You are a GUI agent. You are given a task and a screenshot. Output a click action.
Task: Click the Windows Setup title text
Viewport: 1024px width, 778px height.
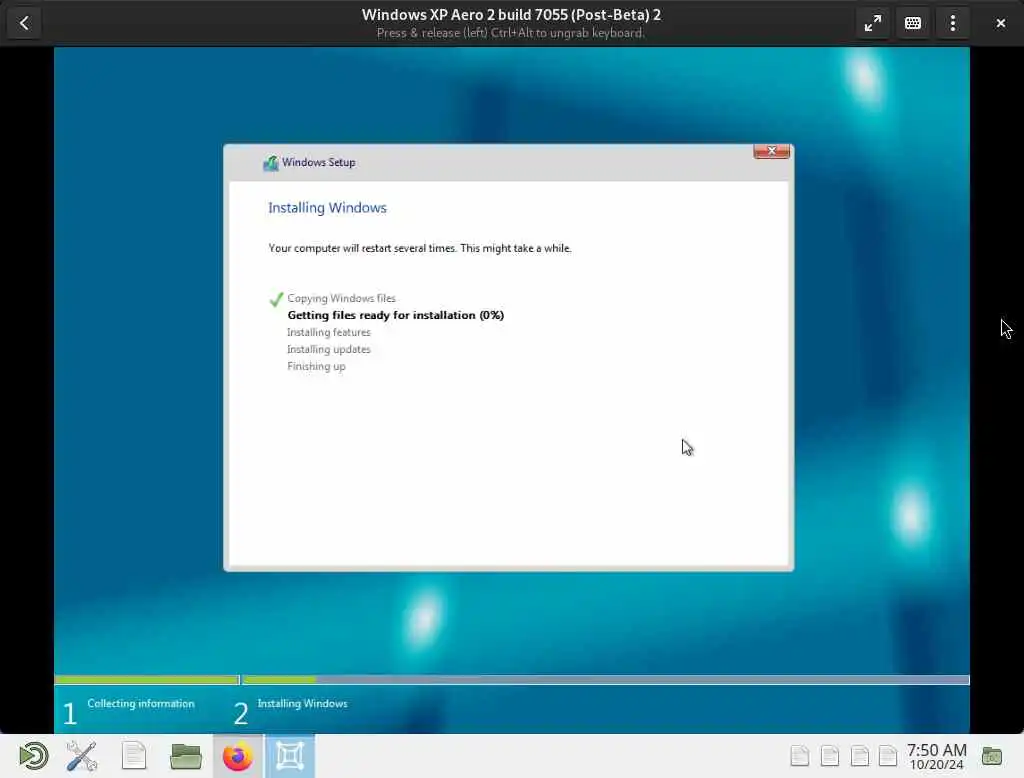pyautogui.click(x=319, y=162)
